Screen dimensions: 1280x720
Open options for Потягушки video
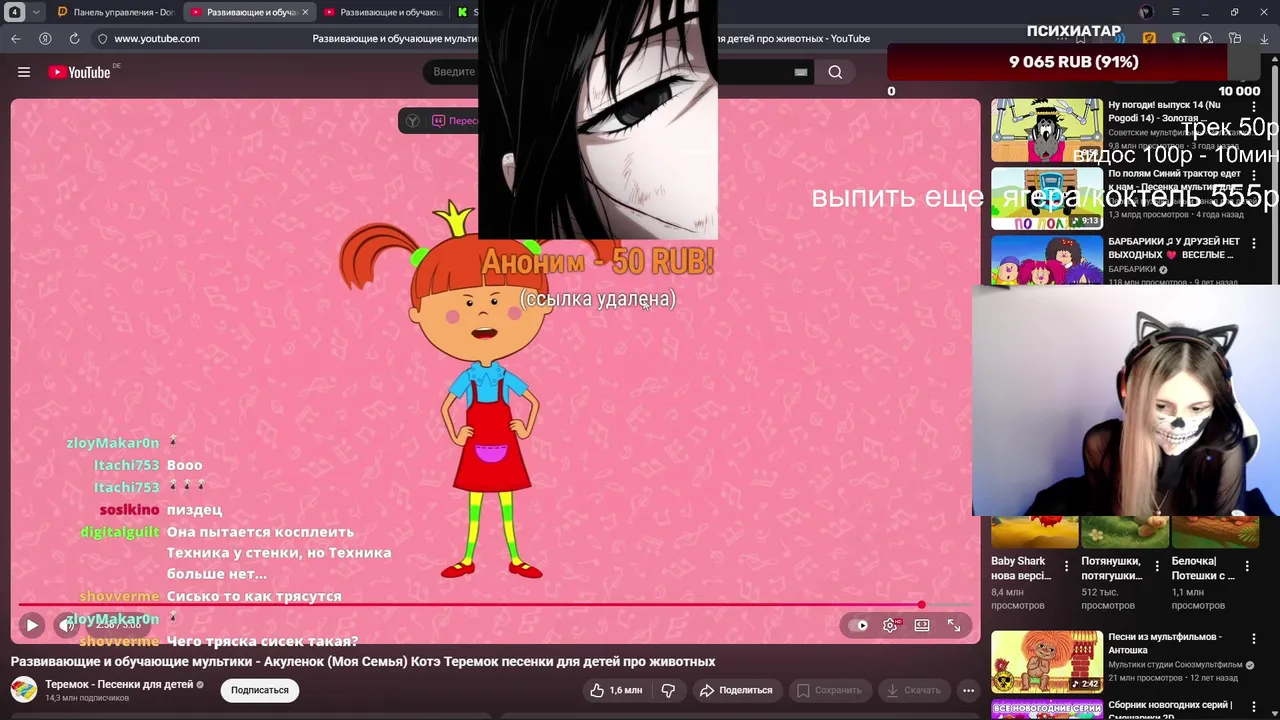click(x=1157, y=566)
